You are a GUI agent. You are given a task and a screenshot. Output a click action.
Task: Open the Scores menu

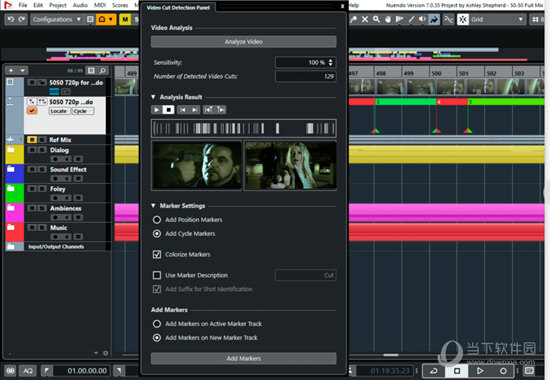(x=120, y=5)
